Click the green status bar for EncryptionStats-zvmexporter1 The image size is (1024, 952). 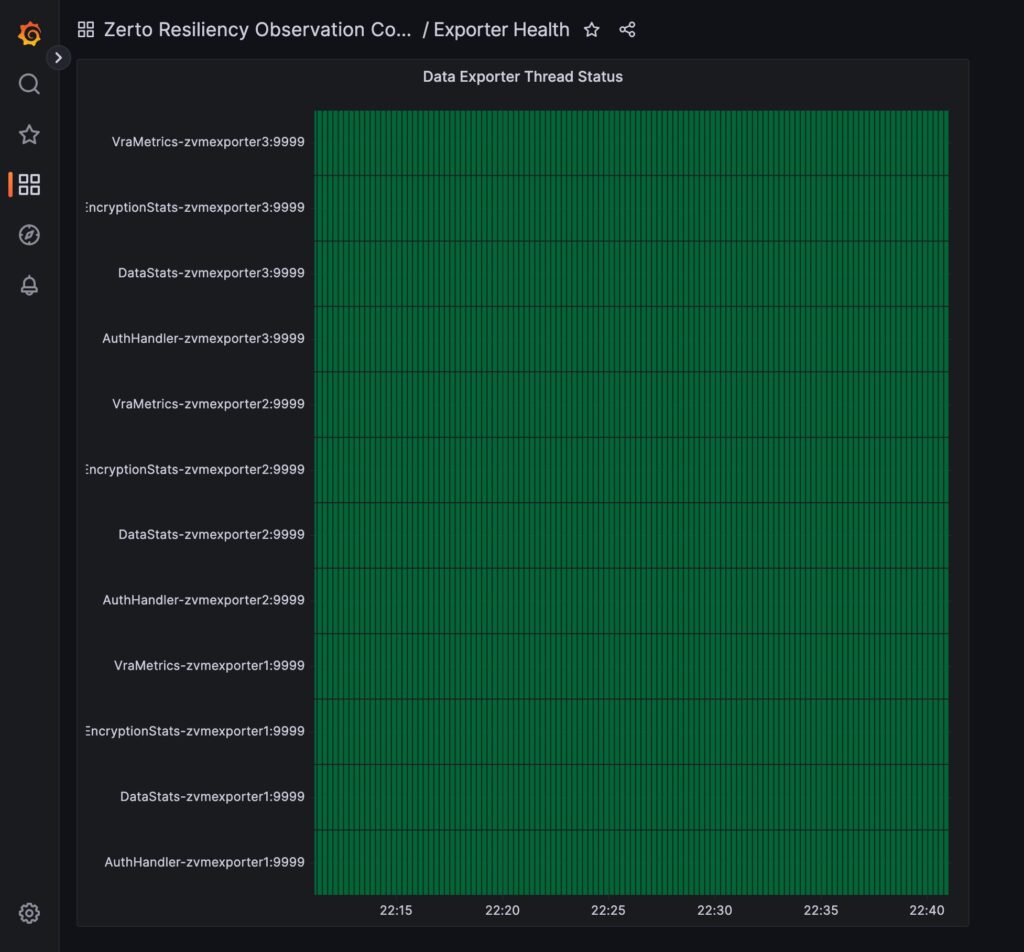click(x=632, y=732)
